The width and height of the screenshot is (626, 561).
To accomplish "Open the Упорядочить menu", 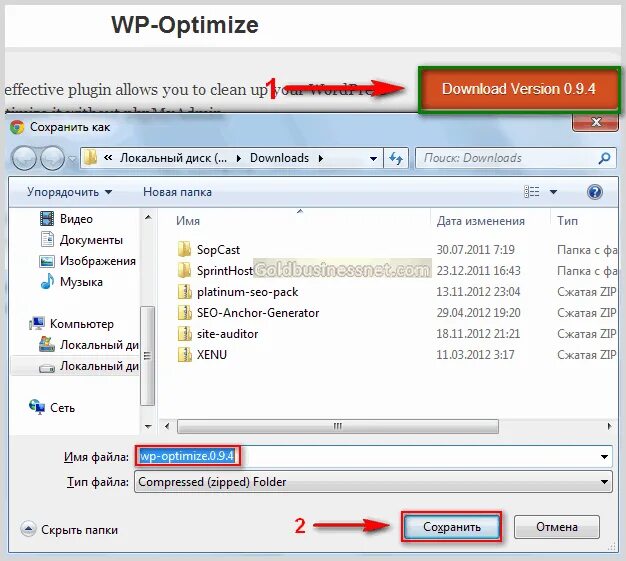I will point(69,192).
